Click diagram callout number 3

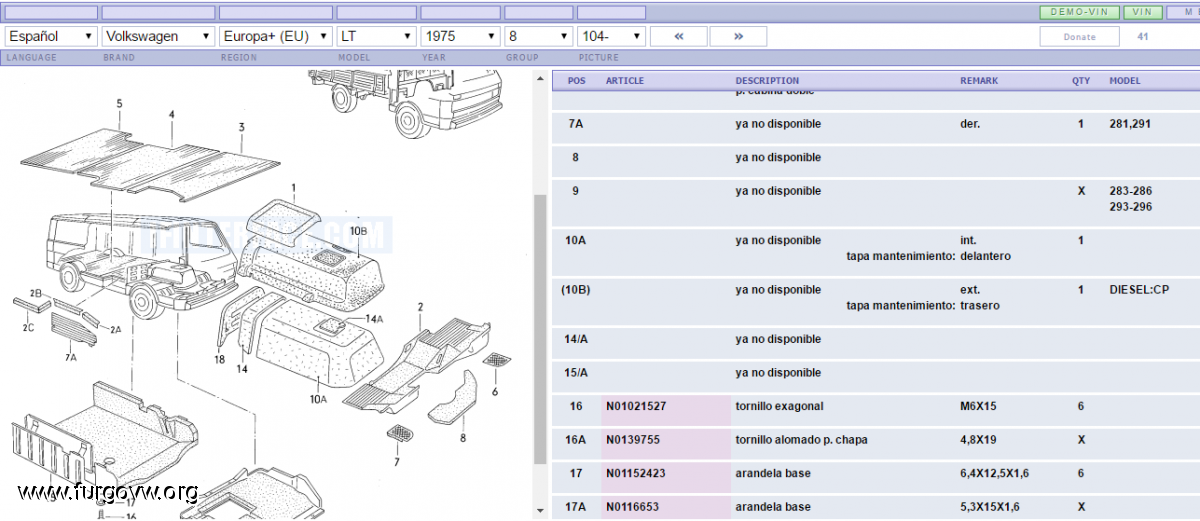241,127
